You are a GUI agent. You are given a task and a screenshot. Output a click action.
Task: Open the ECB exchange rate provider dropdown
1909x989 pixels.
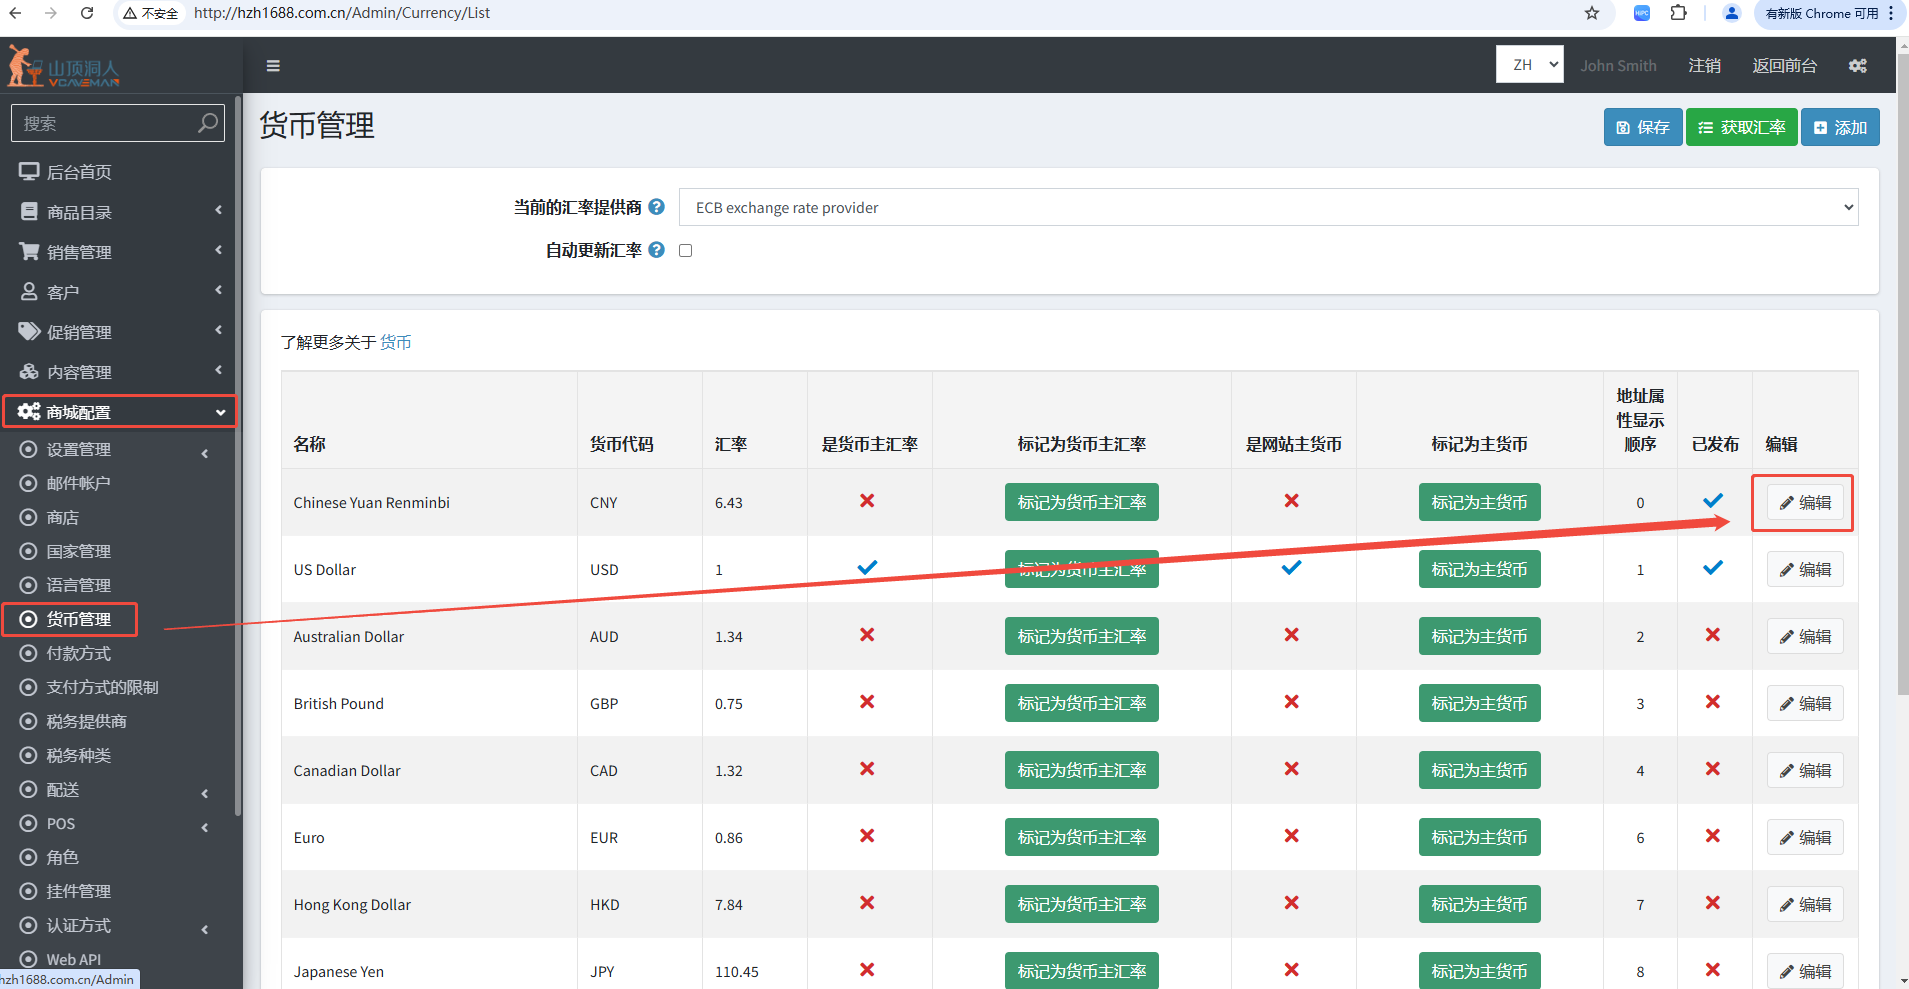[1267, 207]
